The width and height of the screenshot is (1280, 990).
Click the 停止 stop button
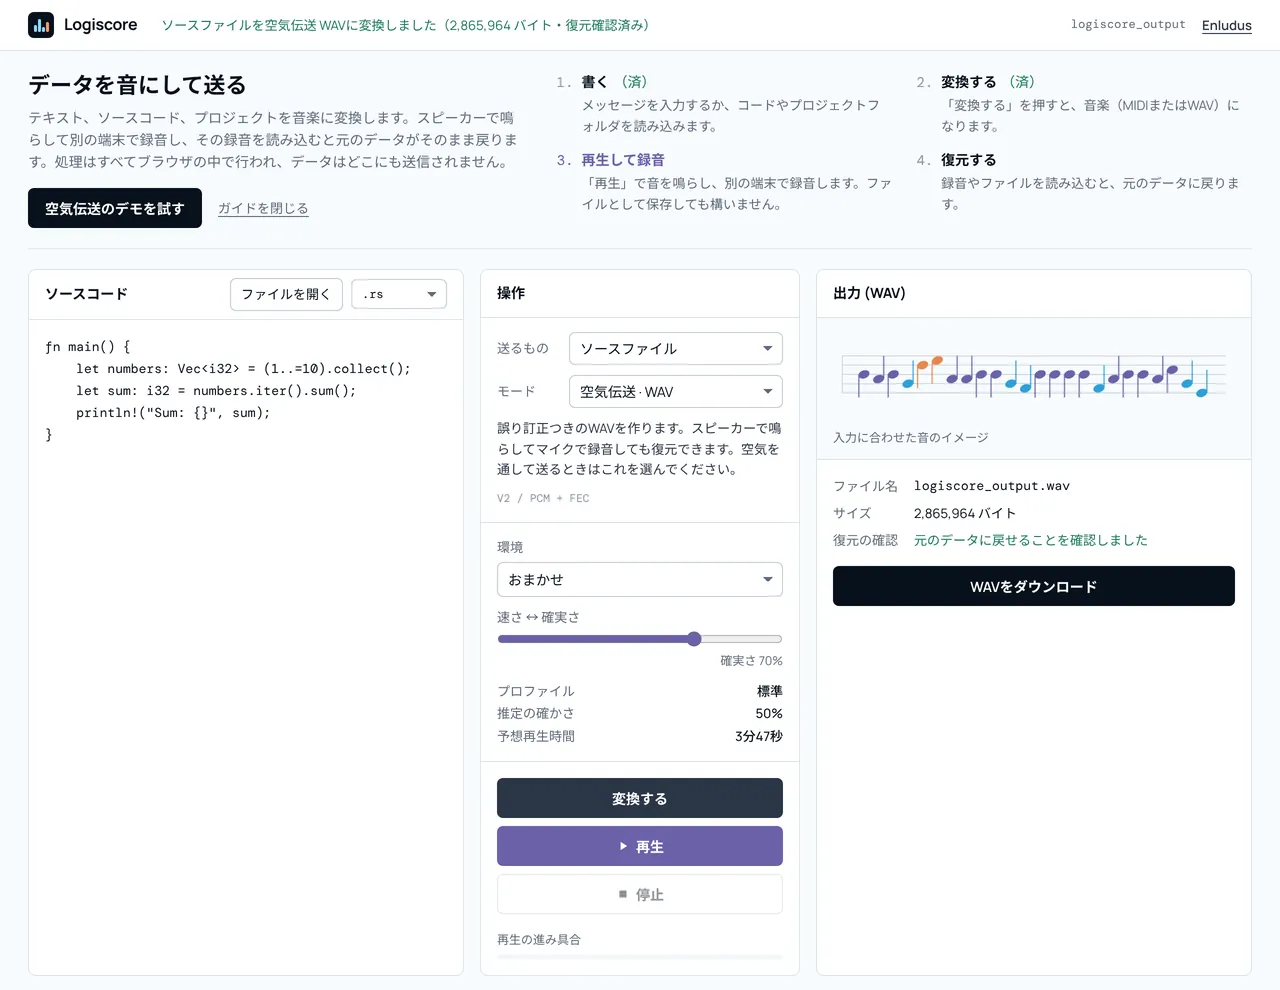640,894
